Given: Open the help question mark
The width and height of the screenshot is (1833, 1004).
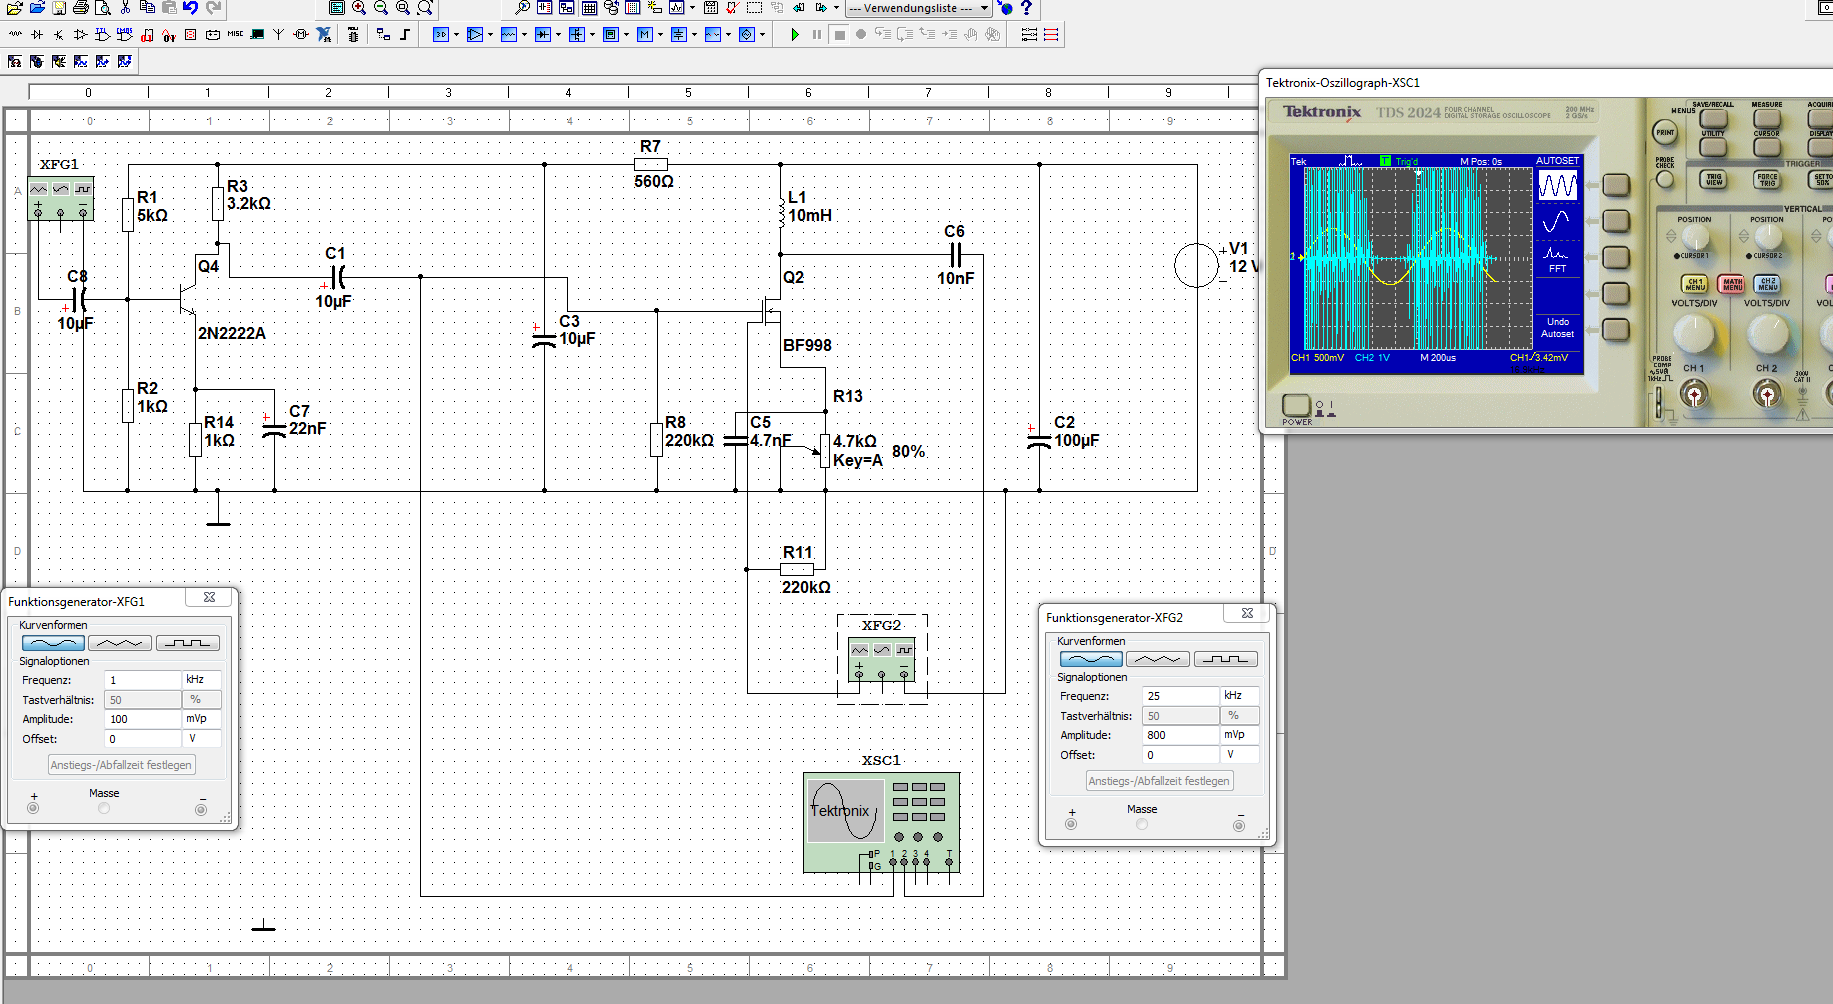Looking at the screenshot, I should click(x=1026, y=7).
